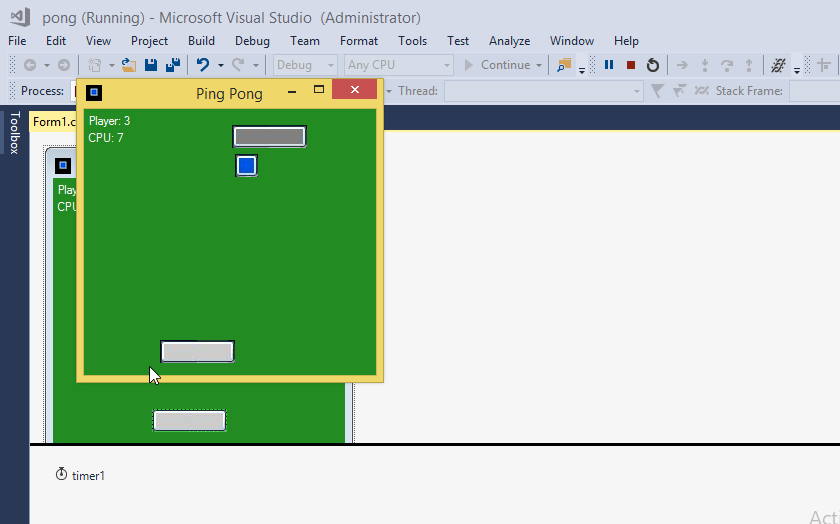The height and width of the screenshot is (524, 840).
Task: Click the New Project toolbar icon
Action: pos(95,65)
